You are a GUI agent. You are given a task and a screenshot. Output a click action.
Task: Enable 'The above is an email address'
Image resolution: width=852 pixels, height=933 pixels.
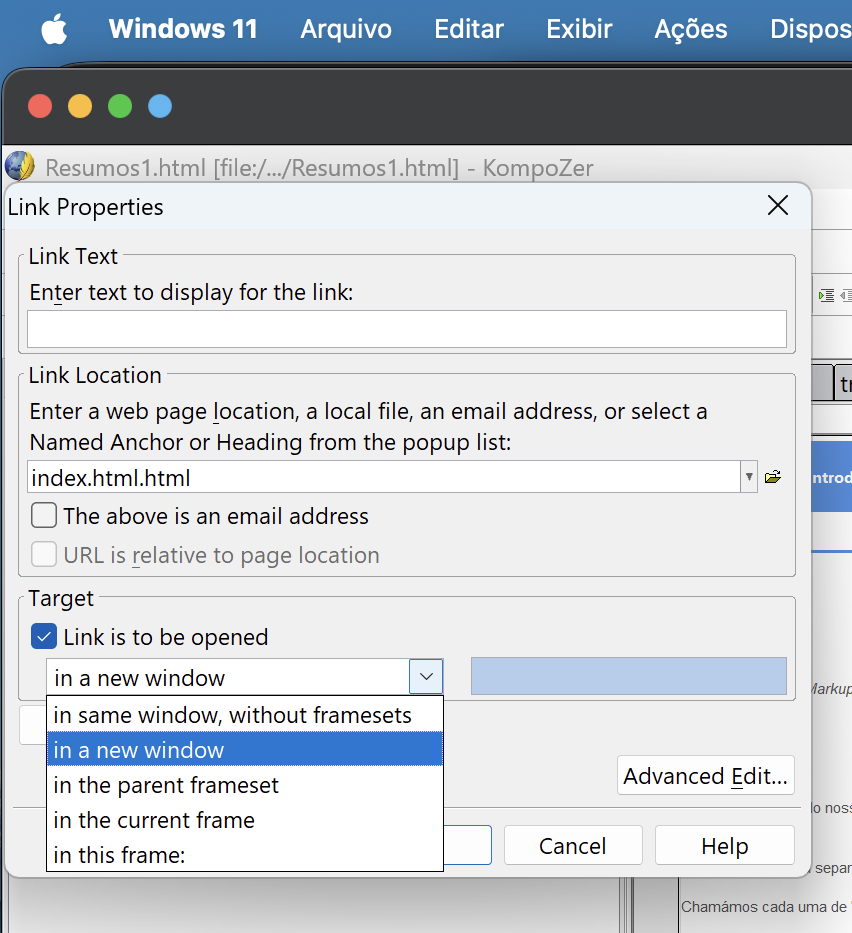44,516
